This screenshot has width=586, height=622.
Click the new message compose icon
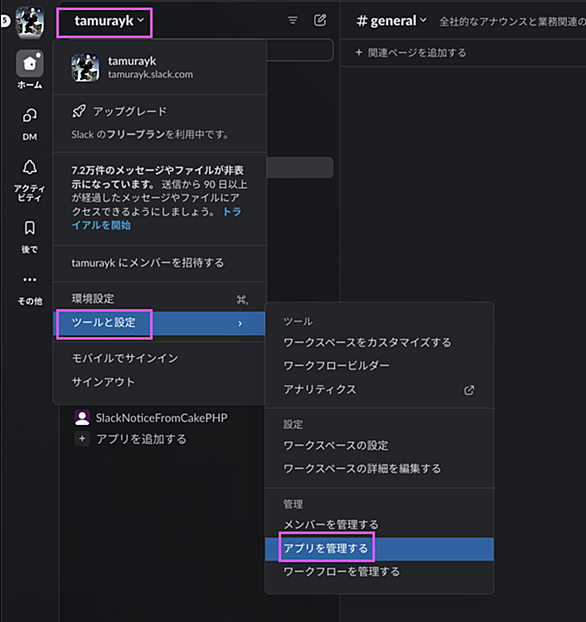pos(320,20)
